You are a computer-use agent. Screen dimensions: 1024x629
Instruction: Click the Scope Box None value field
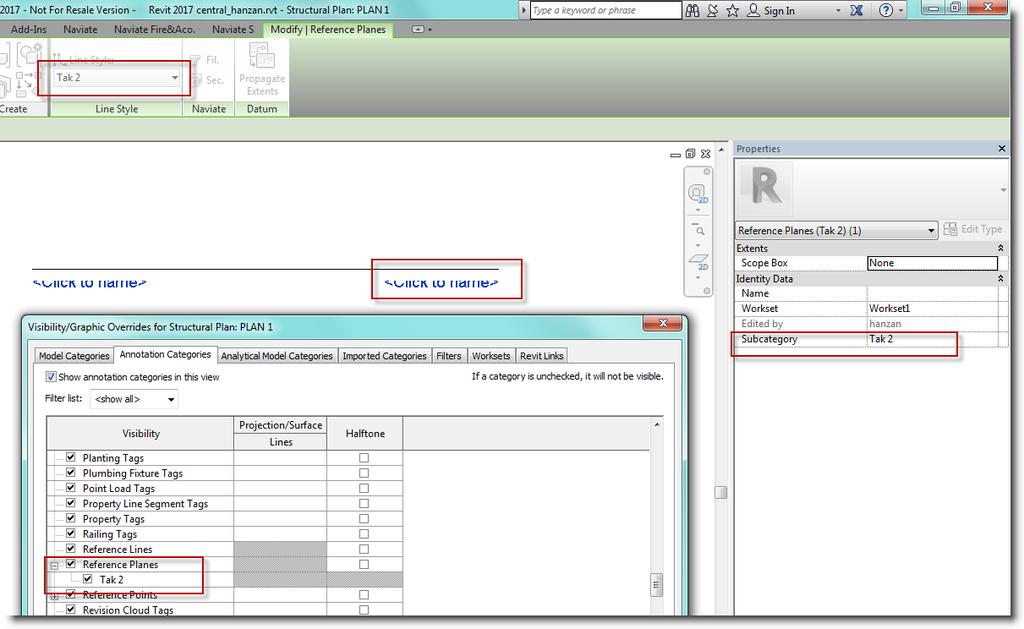932,263
